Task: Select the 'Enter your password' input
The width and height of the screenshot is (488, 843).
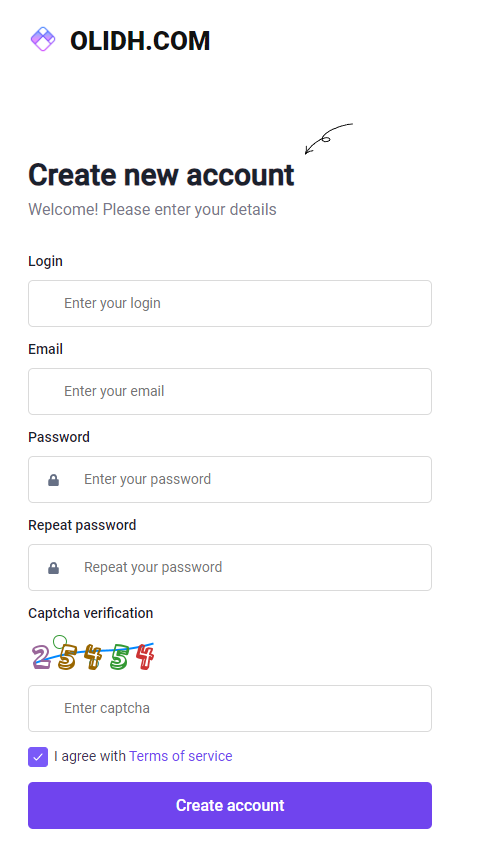Action: (x=230, y=480)
